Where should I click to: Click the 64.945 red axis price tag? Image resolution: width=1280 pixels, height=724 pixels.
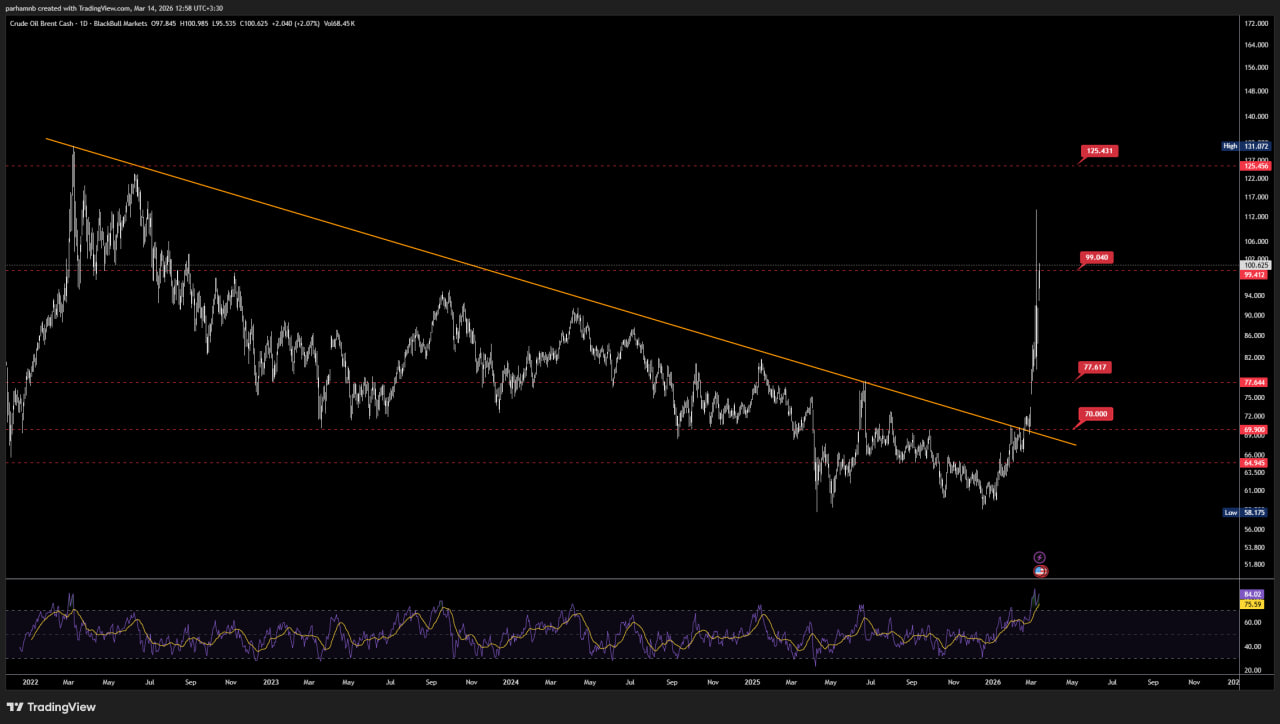click(x=1254, y=463)
